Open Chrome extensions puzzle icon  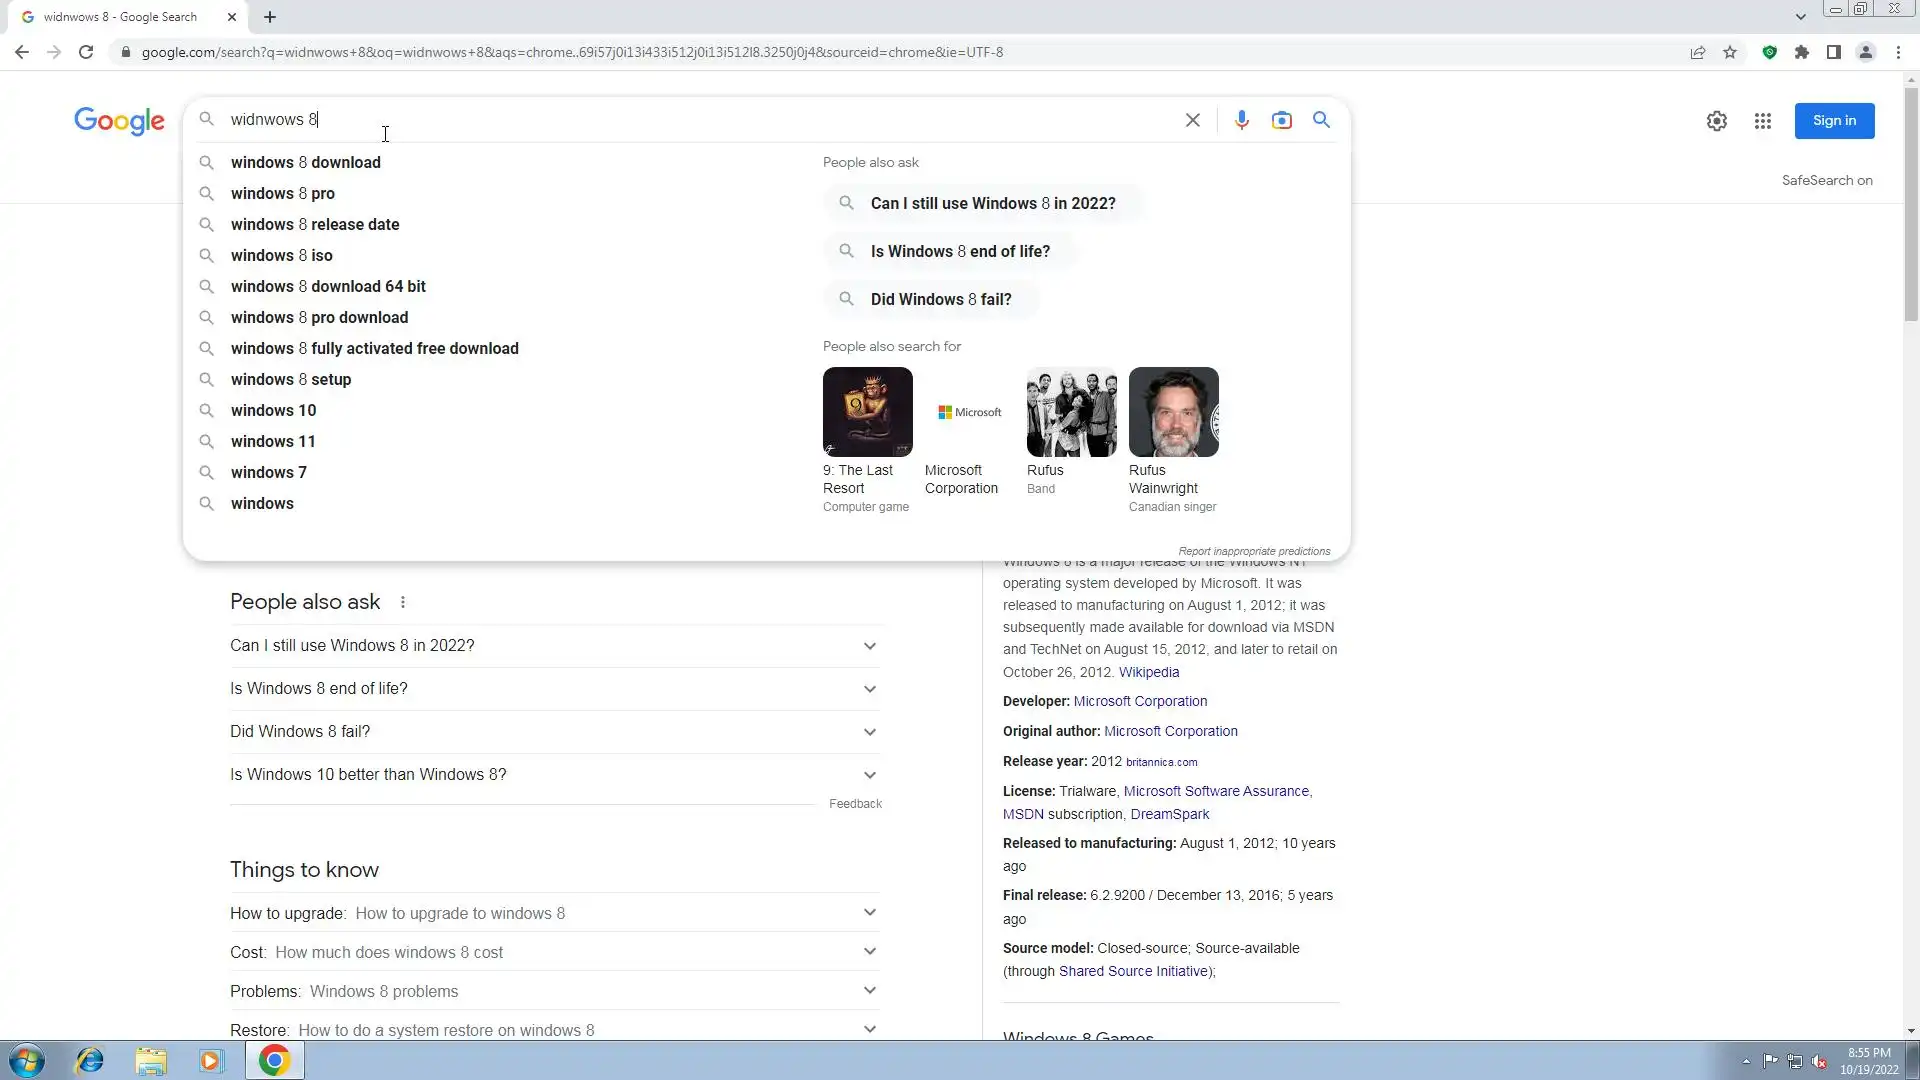(1801, 52)
